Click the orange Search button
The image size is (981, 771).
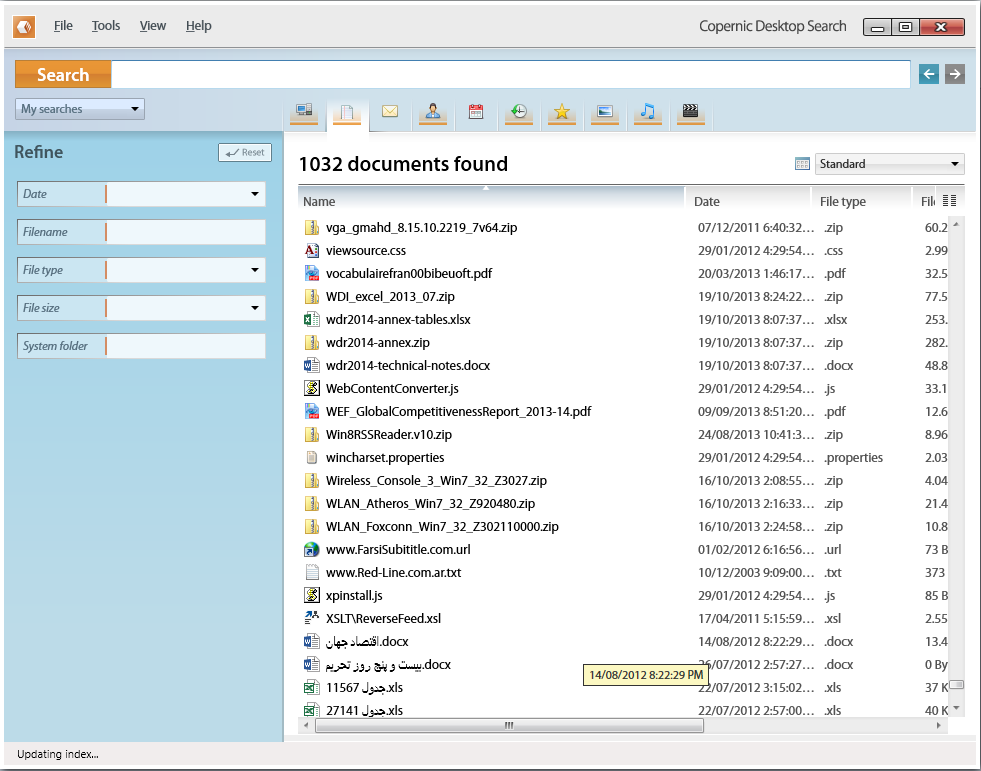pyautogui.click(x=63, y=74)
